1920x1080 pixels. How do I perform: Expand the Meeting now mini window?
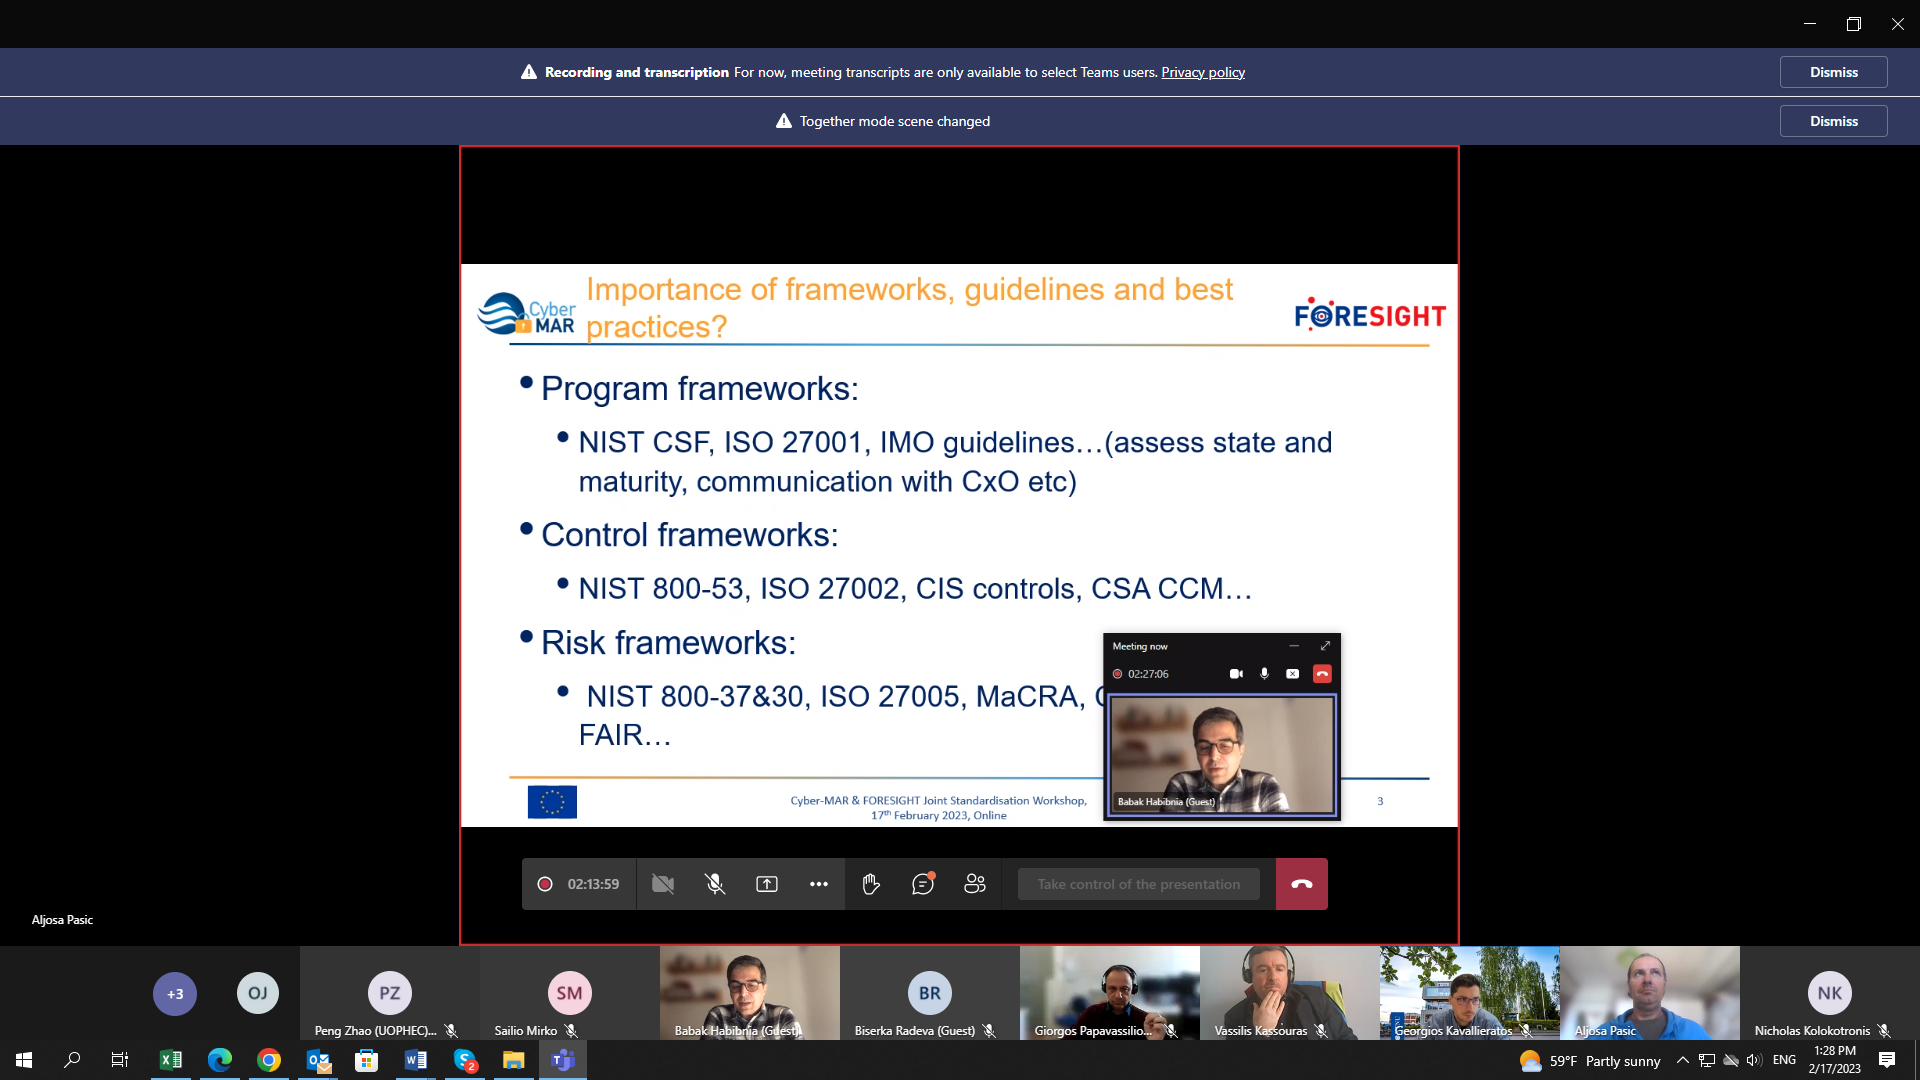click(x=1325, y=646)
